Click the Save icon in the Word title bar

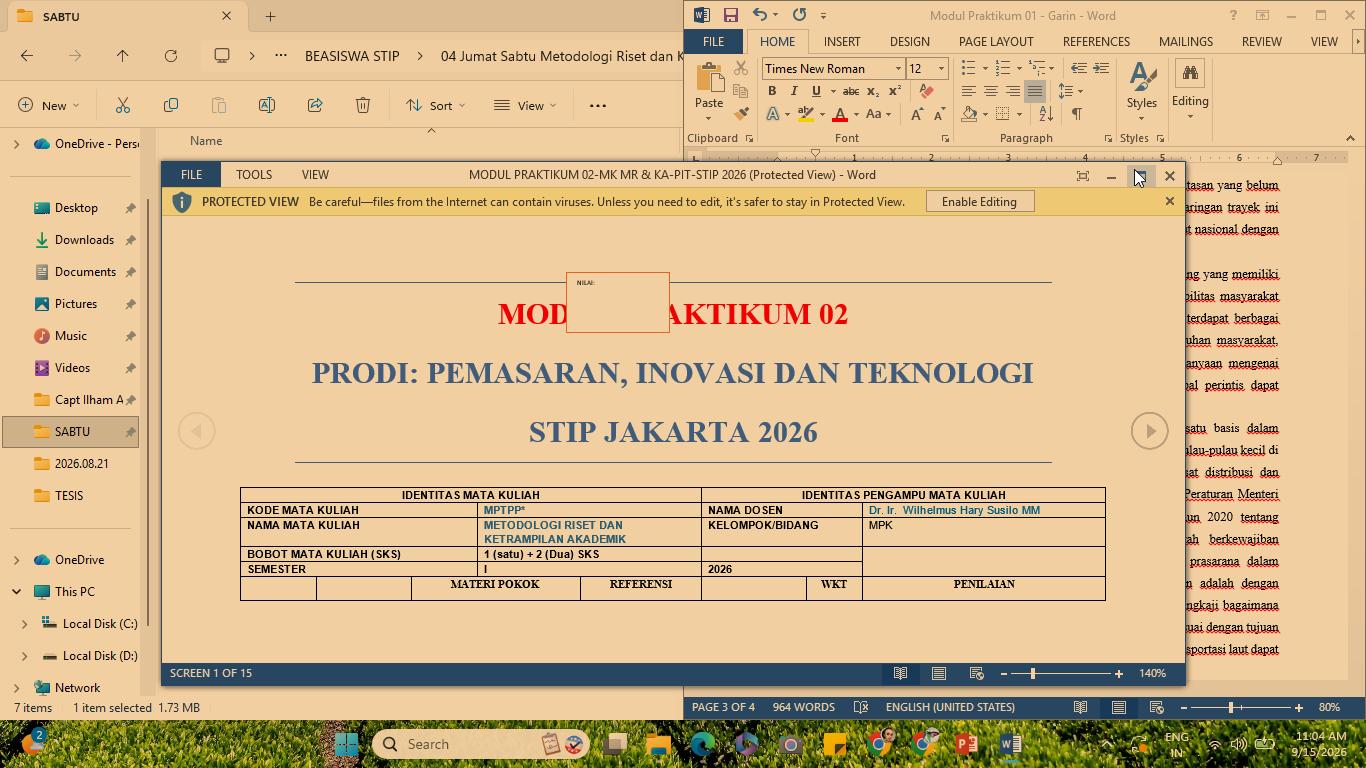731,15
